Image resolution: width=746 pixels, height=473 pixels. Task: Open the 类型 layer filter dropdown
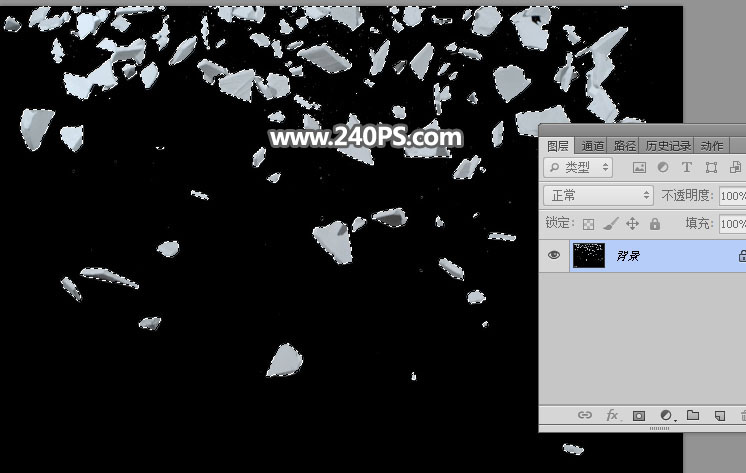pyautogui.click(x=578, y=168)
